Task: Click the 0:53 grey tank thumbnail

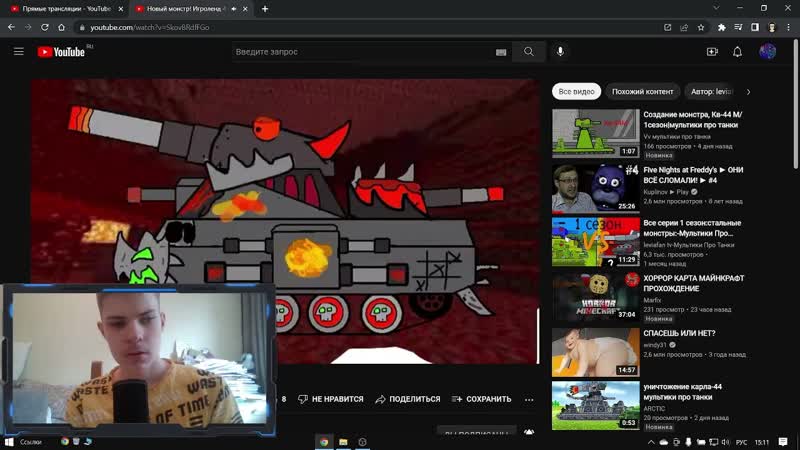Action: click(x=595, y=406)
